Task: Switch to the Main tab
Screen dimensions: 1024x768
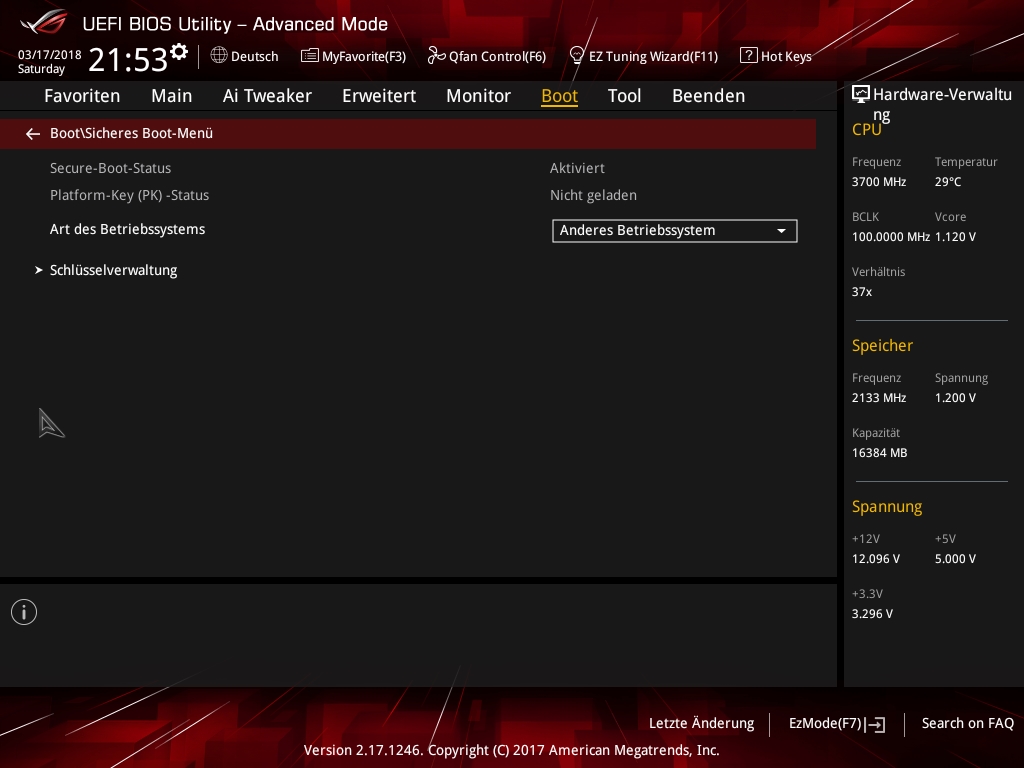Action: (x=172, y=96)
